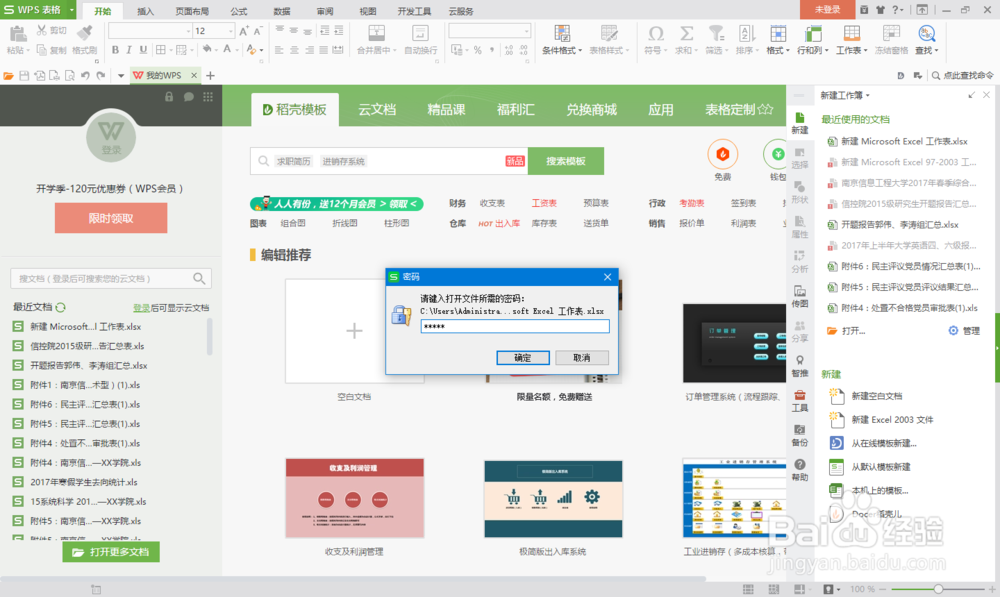
Task: Click the new tab plus button
Action: tap(210, 75)
